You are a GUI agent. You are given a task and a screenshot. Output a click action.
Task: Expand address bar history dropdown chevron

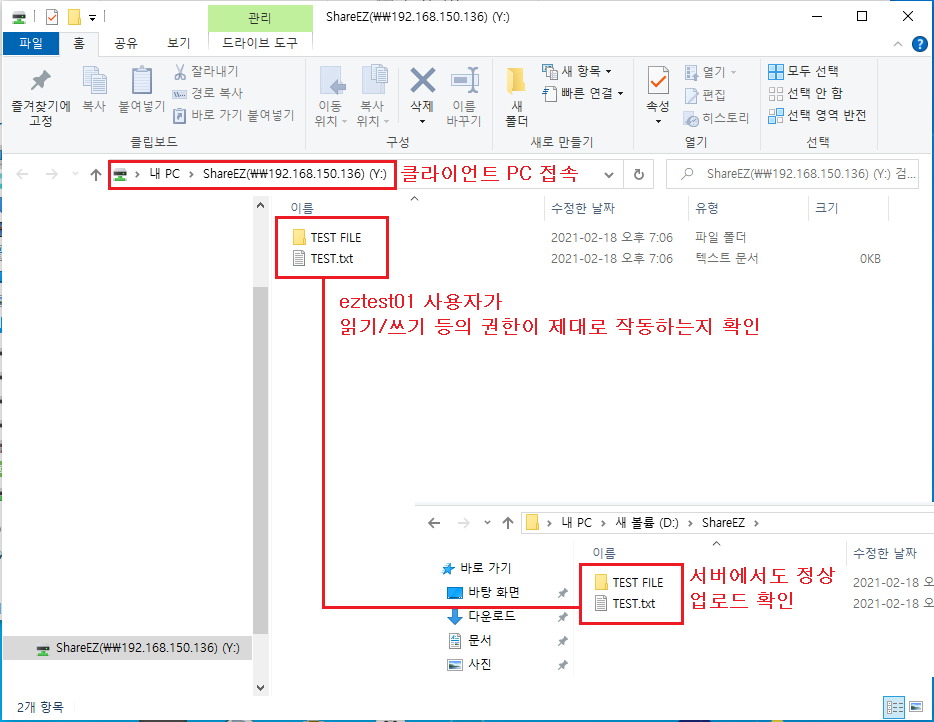pos(609,175)
